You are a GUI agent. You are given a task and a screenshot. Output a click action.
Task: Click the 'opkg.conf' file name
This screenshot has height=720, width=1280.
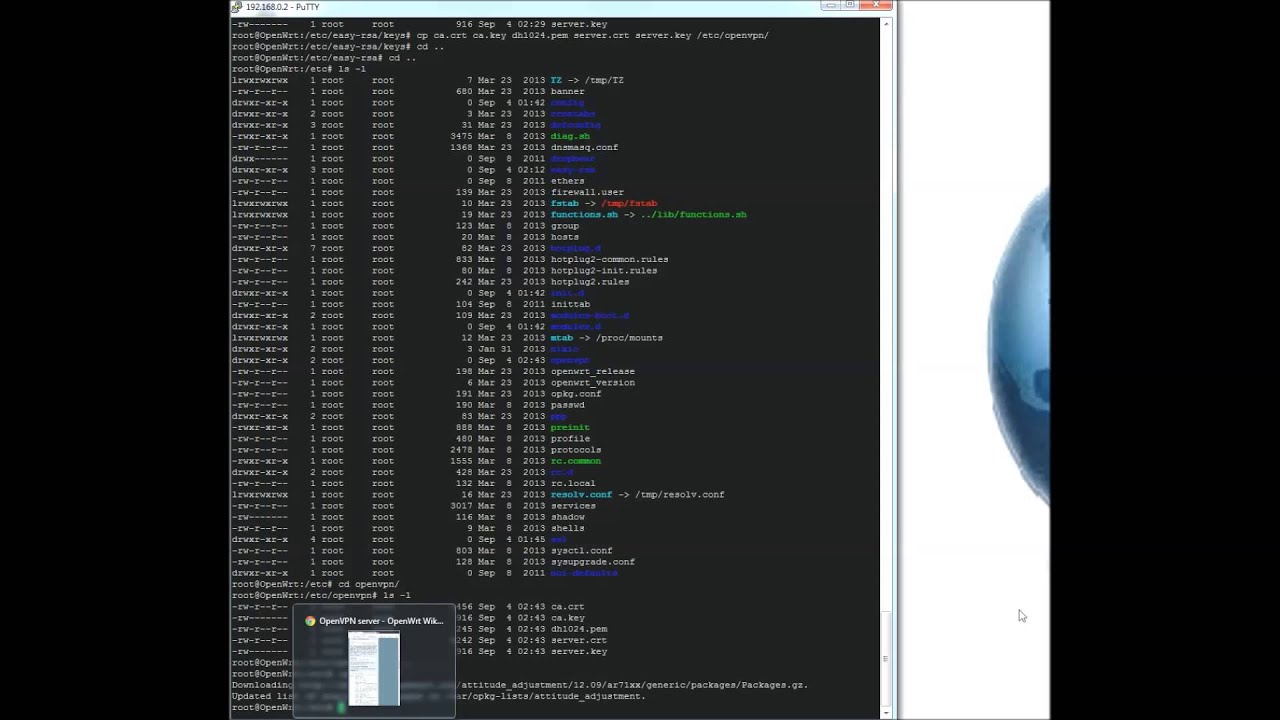(x=576, y=394)
